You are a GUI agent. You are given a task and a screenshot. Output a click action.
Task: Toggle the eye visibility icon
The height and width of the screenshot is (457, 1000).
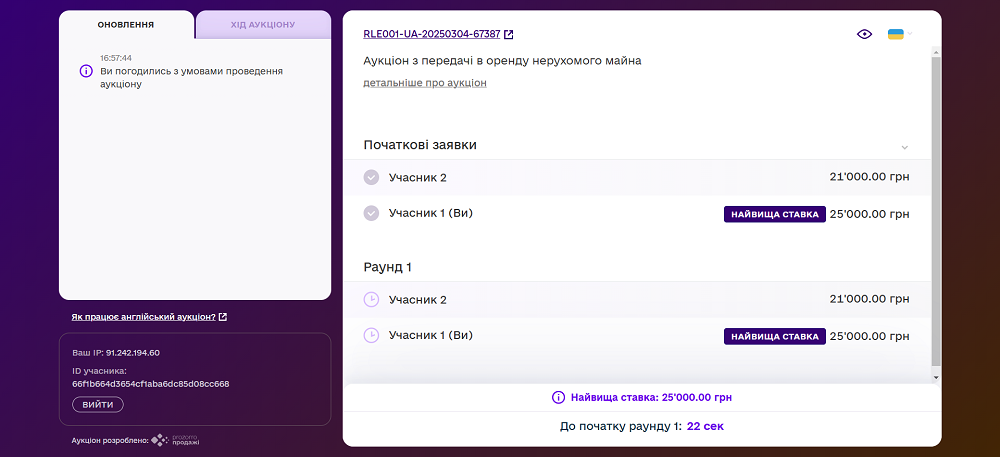[x=865, y=34]
